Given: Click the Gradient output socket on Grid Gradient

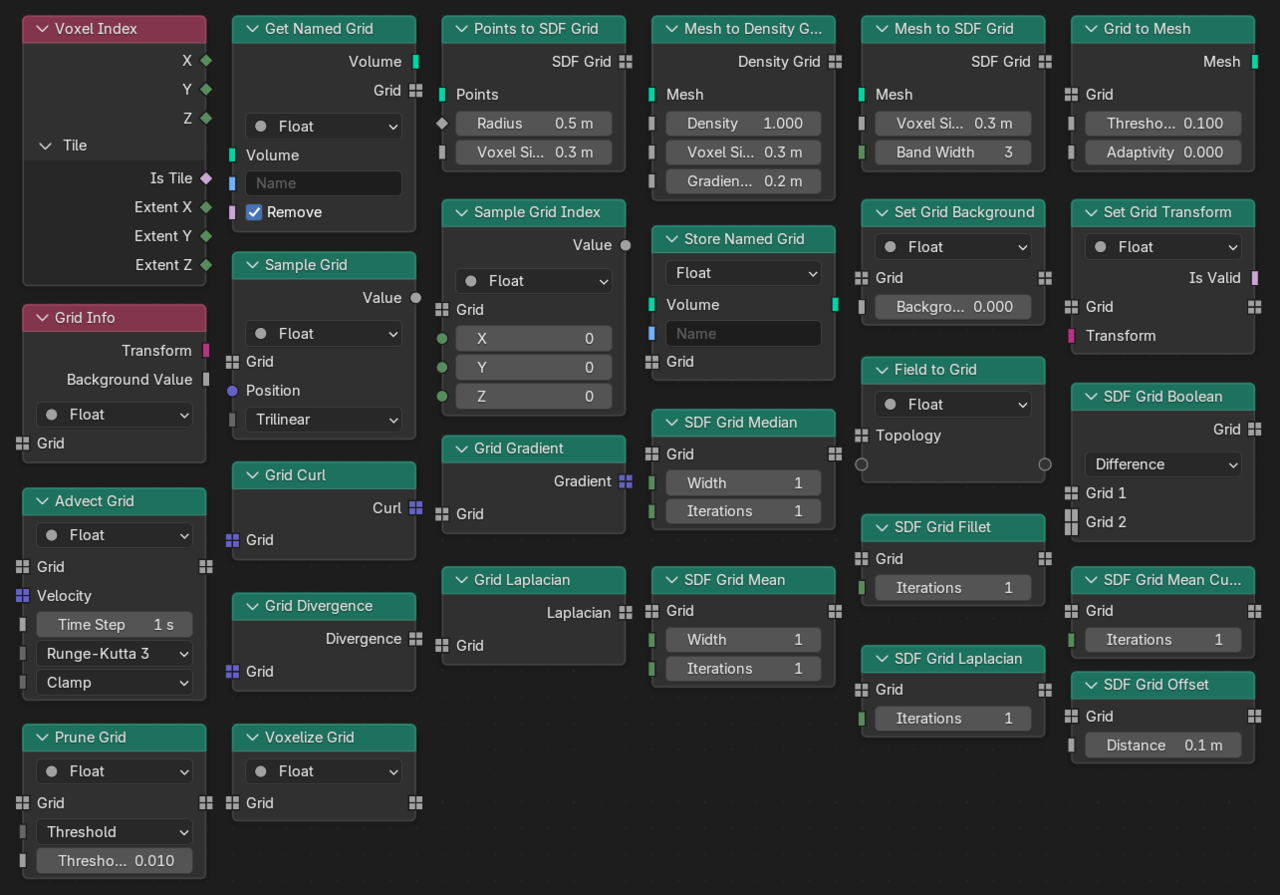Looking at the screenshot, I should point(626,481).
